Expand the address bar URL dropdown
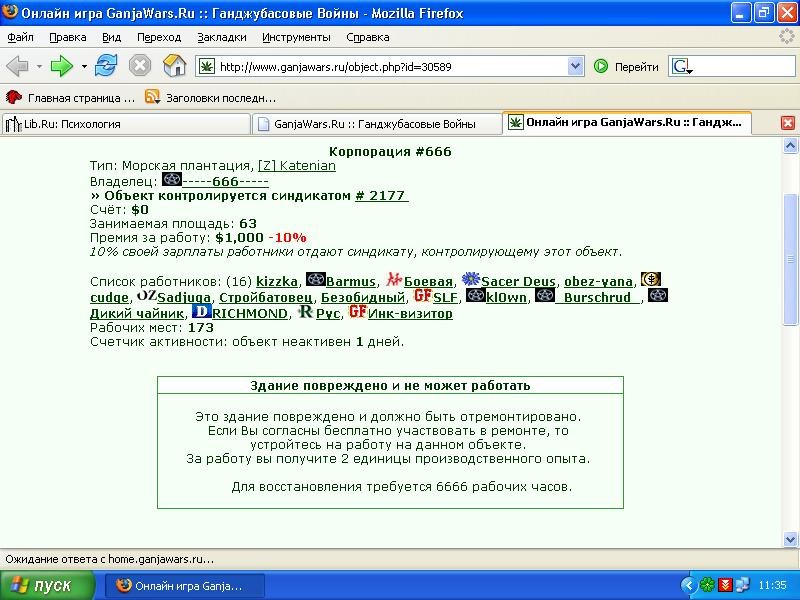Viewport: 800px width, 600px height. tap(576, 66)
